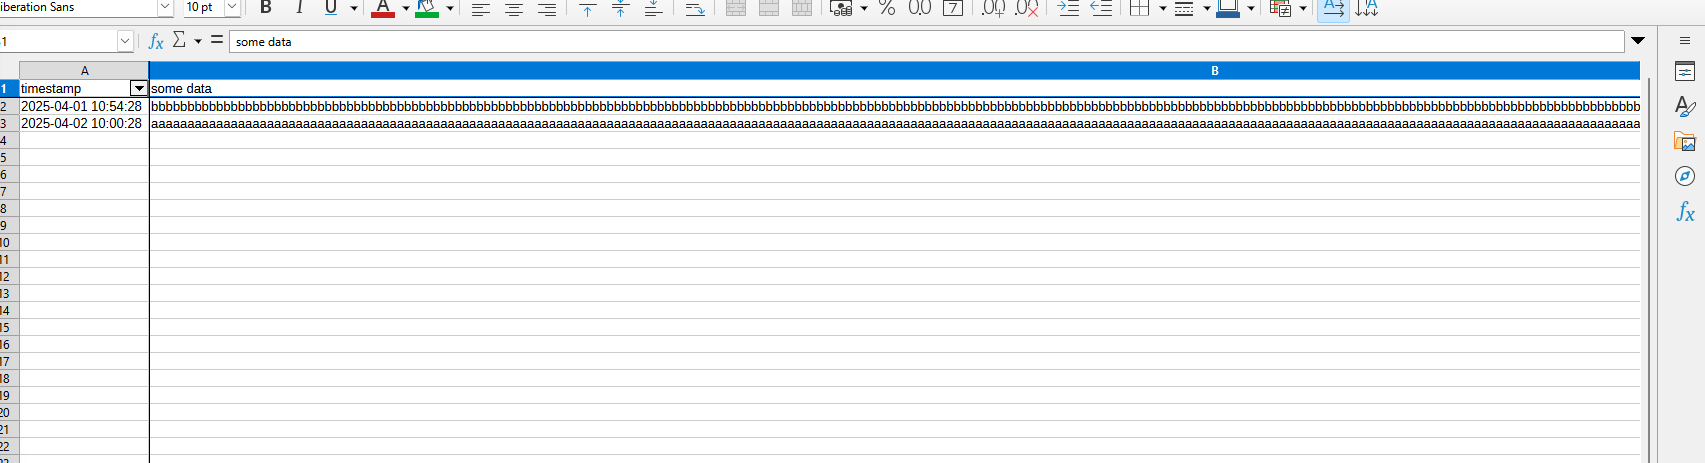Select column A header
This screenshot has height=463, width=1705.
[x=84, y=71]
